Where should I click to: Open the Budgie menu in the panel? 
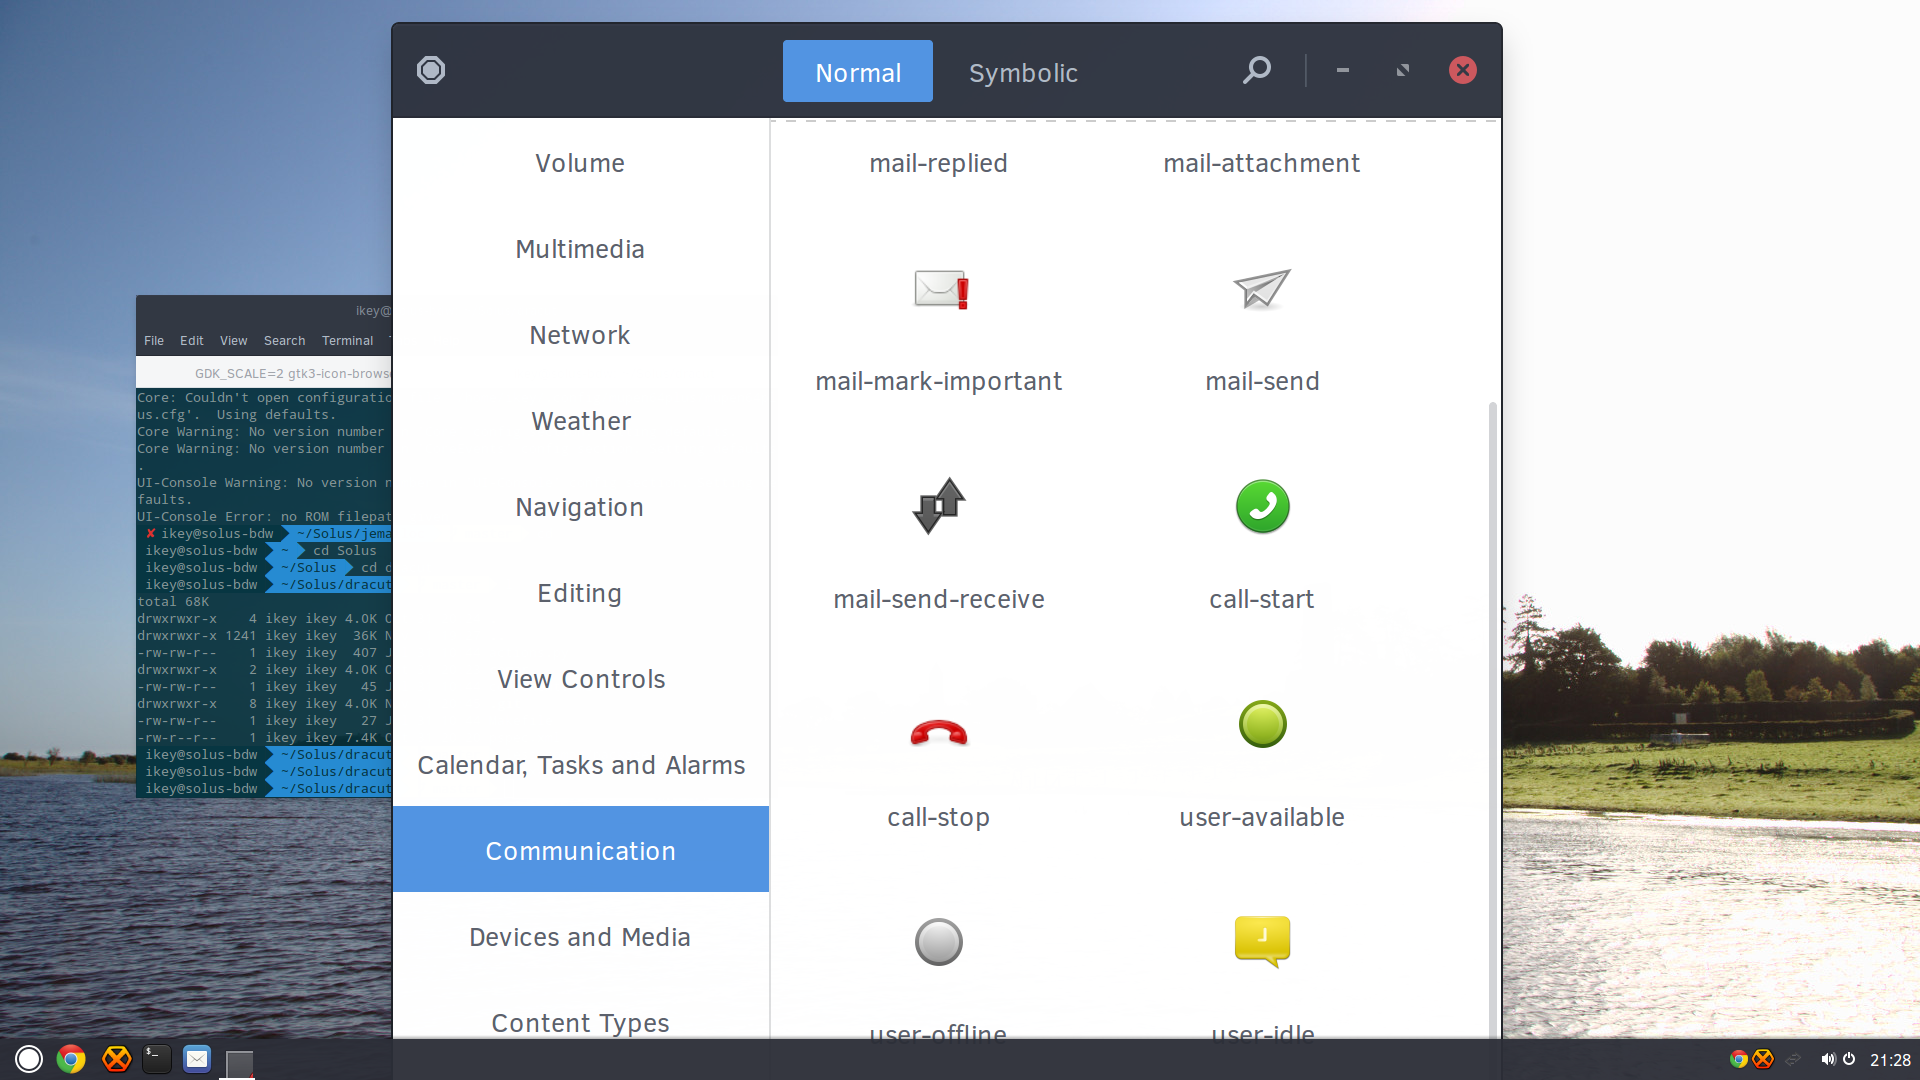(29, 1059)
